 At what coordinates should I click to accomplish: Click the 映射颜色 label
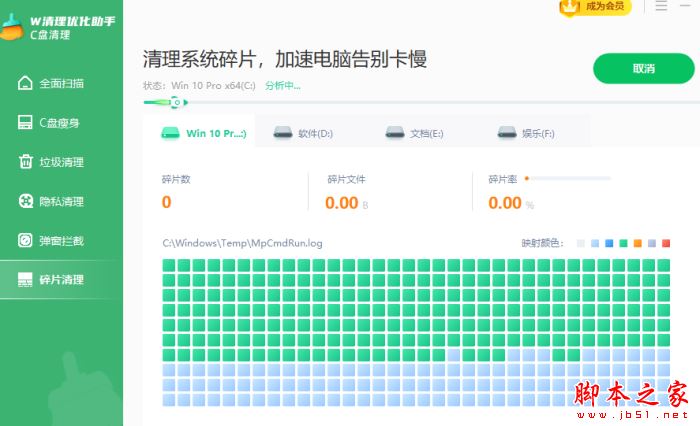click(542, 243)
